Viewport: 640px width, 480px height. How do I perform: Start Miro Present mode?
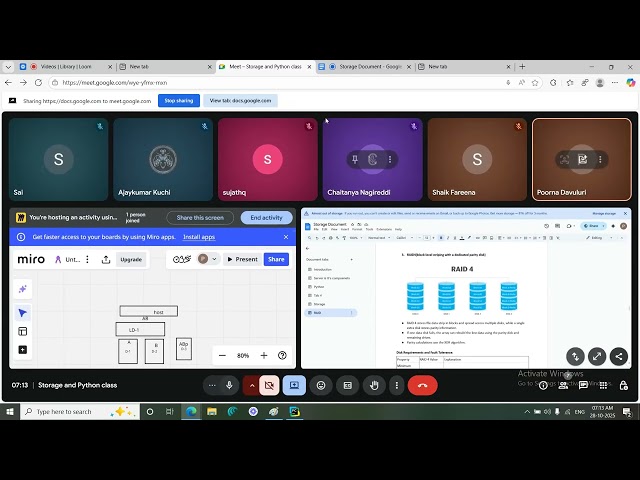click(242, 259)
